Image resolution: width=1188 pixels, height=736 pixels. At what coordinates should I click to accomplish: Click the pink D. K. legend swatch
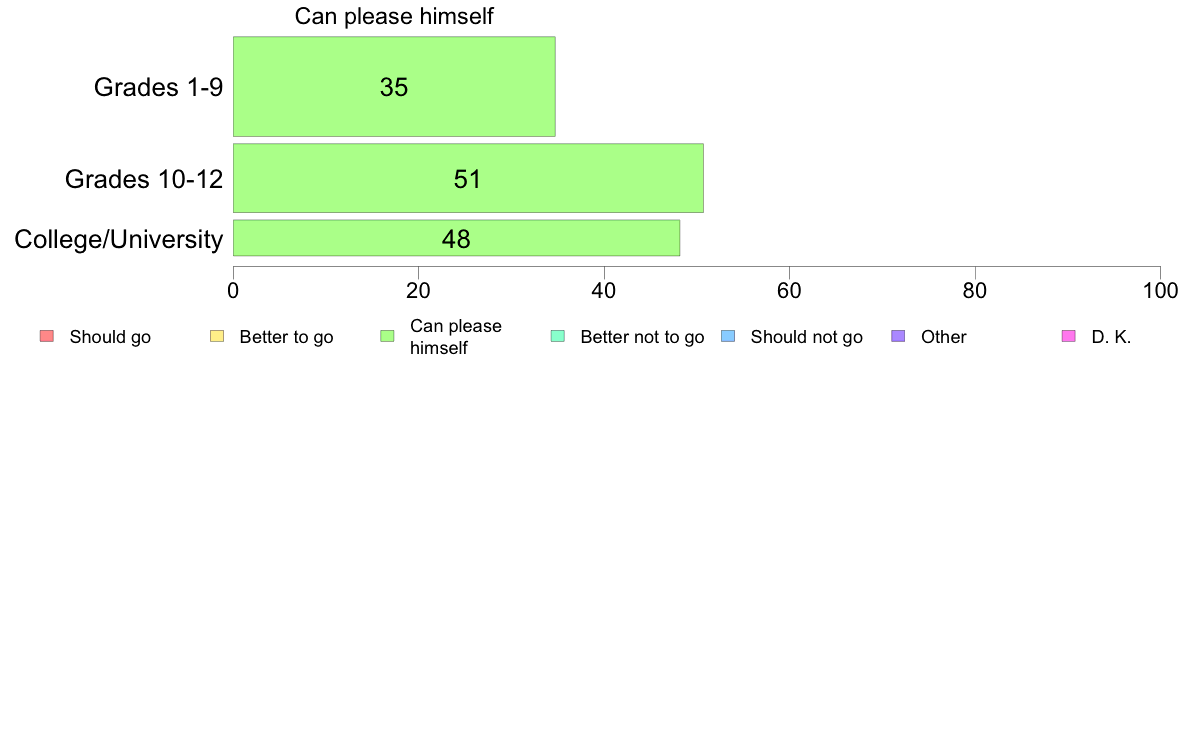click(1069, 336)
